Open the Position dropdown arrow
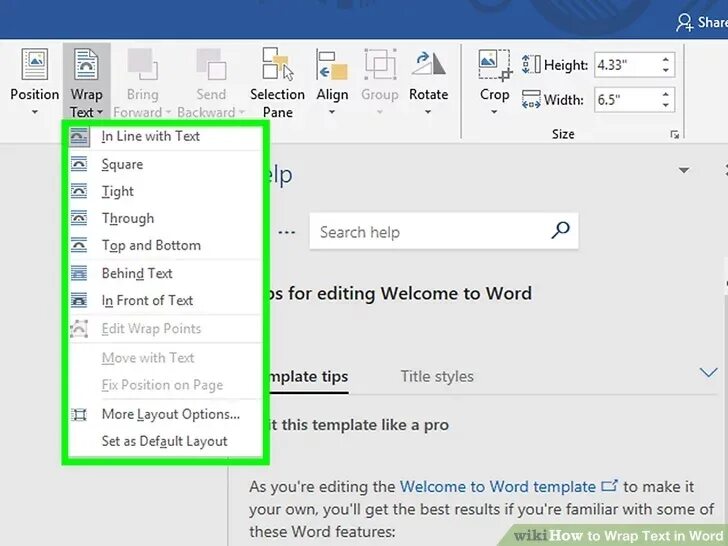The height and width of the screenshot is (546, 728). tap(34, 112)
